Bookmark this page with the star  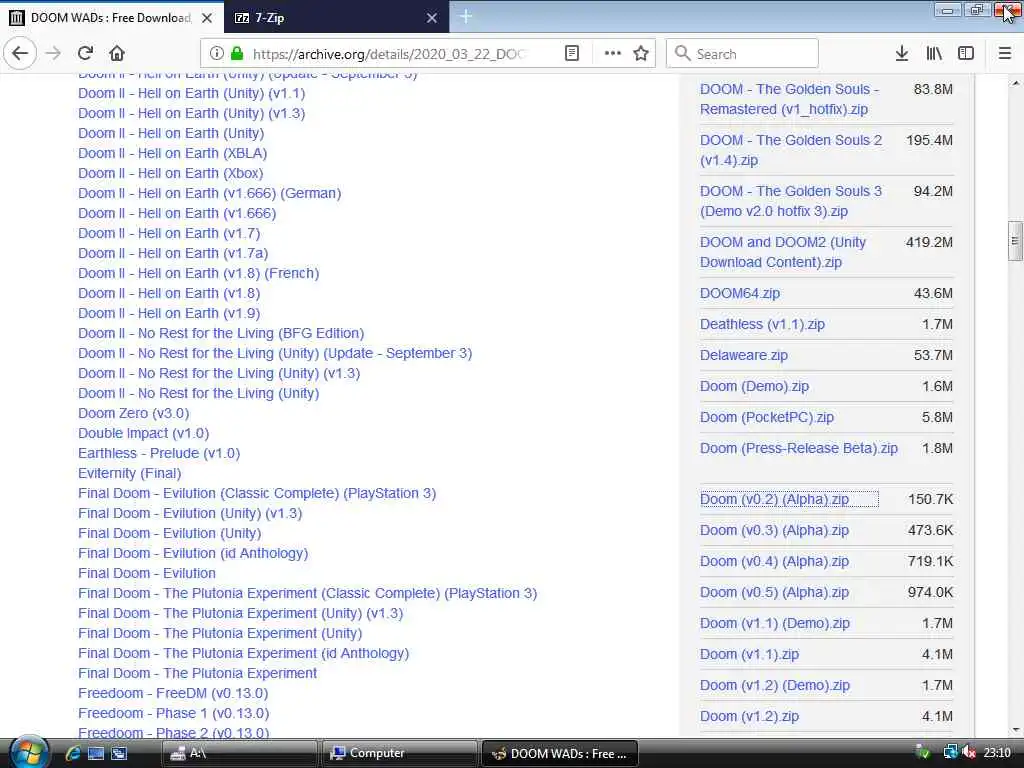(641, 54)
